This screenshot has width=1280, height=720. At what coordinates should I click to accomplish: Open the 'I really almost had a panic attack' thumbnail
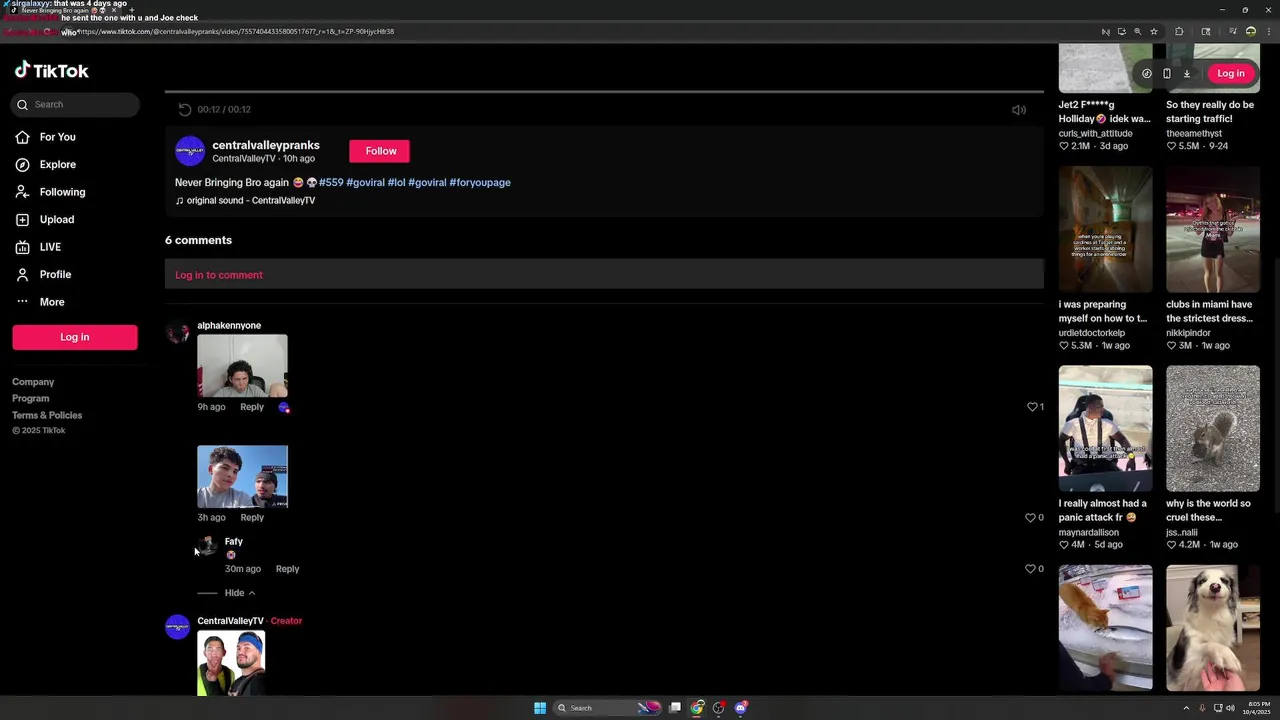[1106, 428]
